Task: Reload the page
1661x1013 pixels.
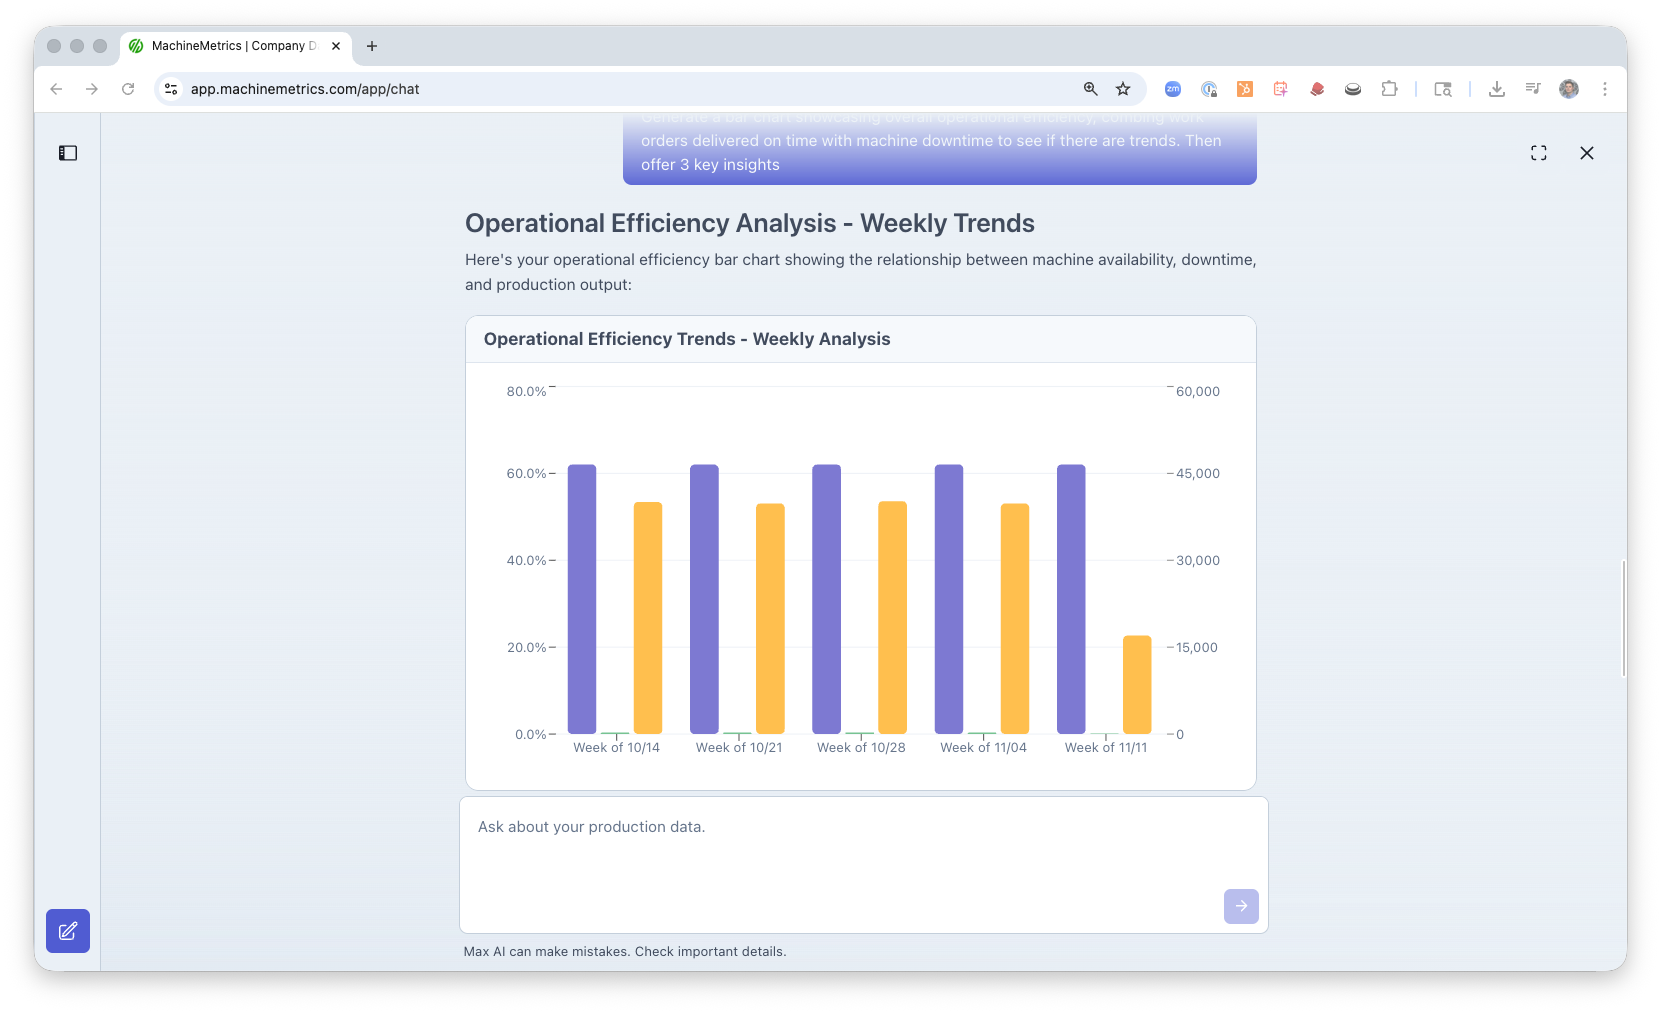Action: tap(128, 89)
